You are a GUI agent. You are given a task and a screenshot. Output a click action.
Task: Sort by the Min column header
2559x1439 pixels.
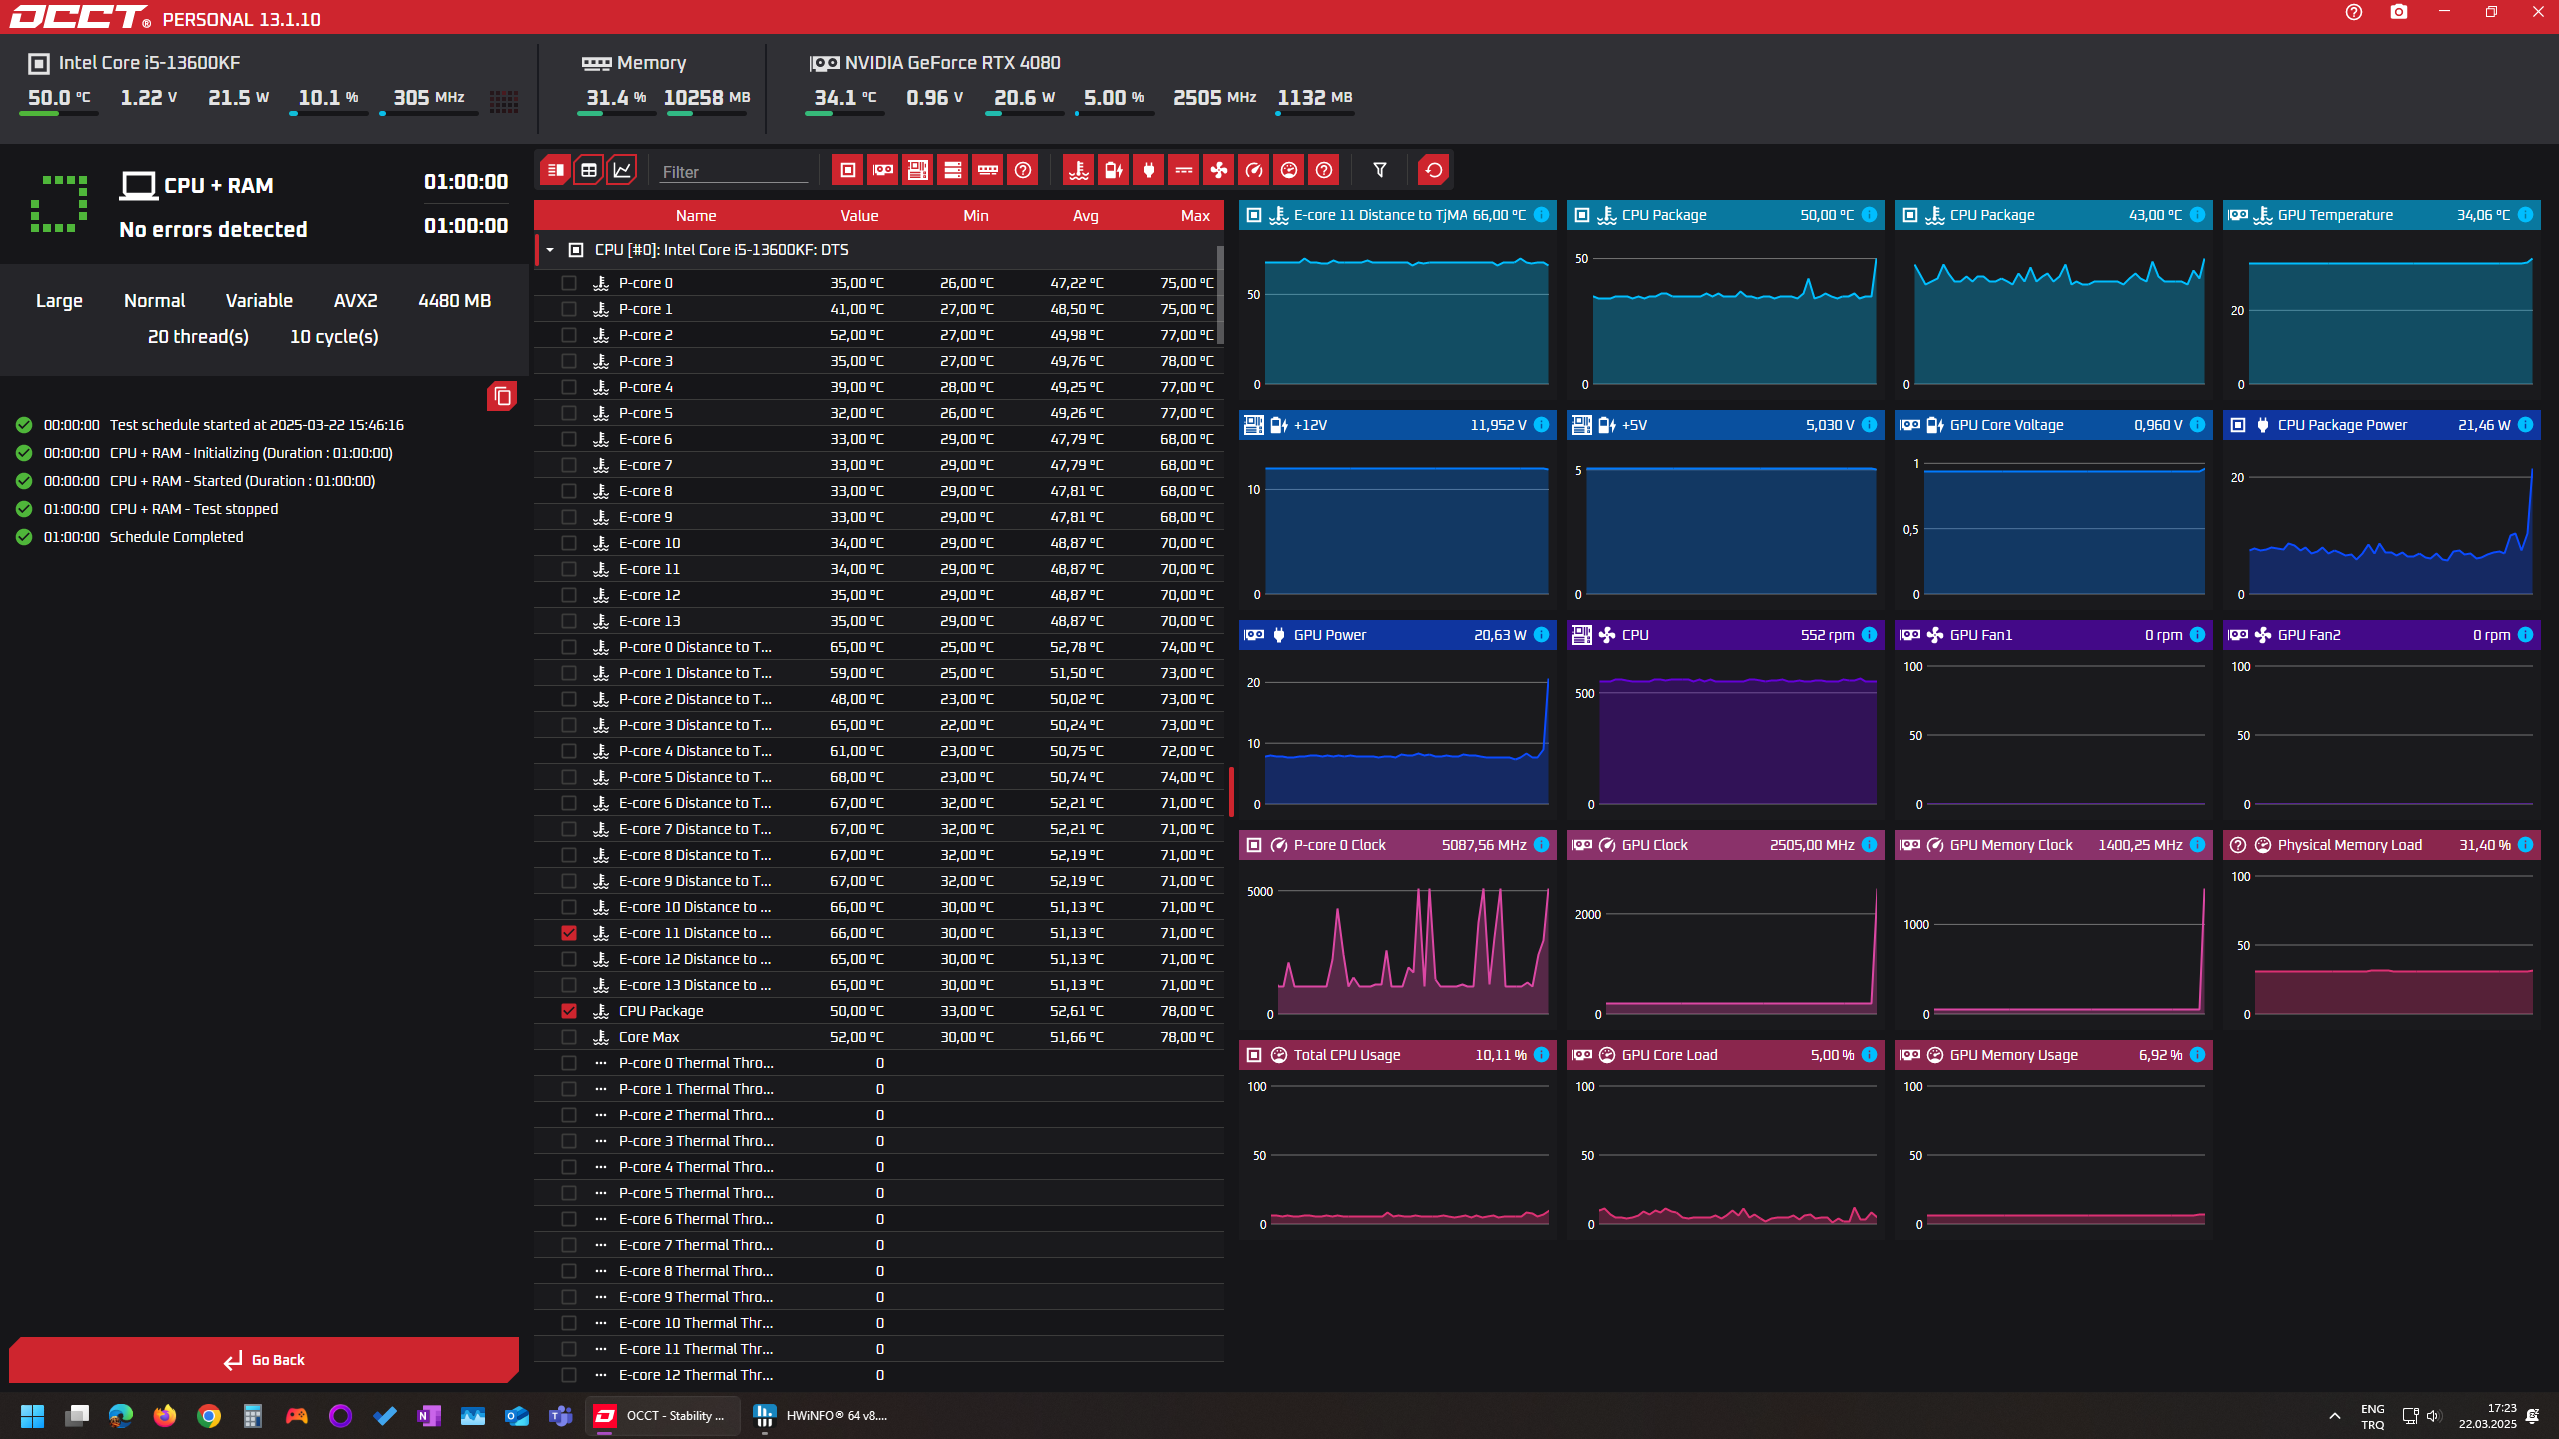click(x=976, y=216)
